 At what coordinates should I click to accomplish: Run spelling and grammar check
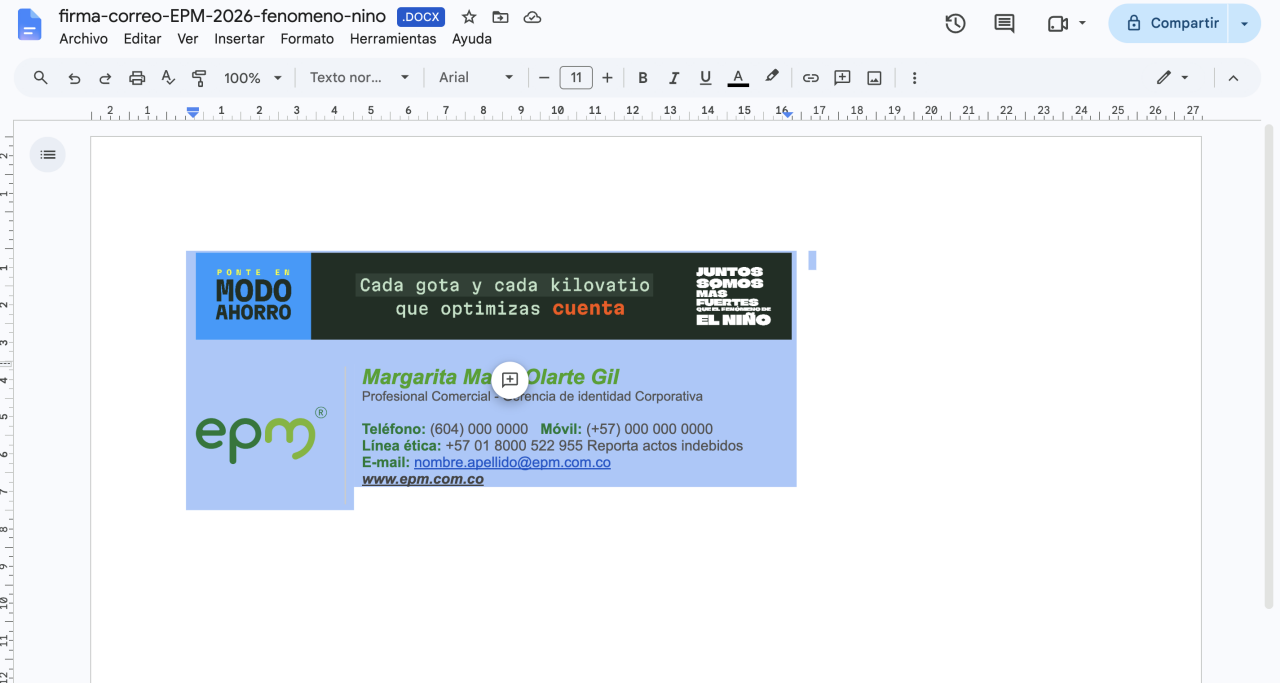click(x=168, y=77)
